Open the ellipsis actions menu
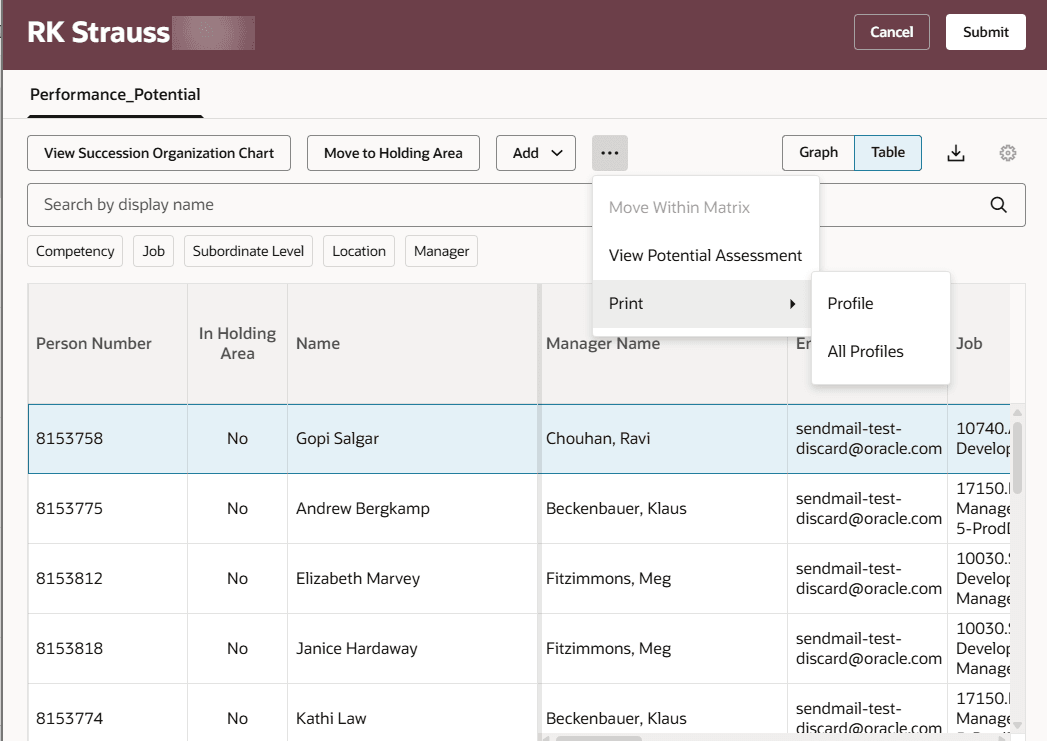 point(610,152)
